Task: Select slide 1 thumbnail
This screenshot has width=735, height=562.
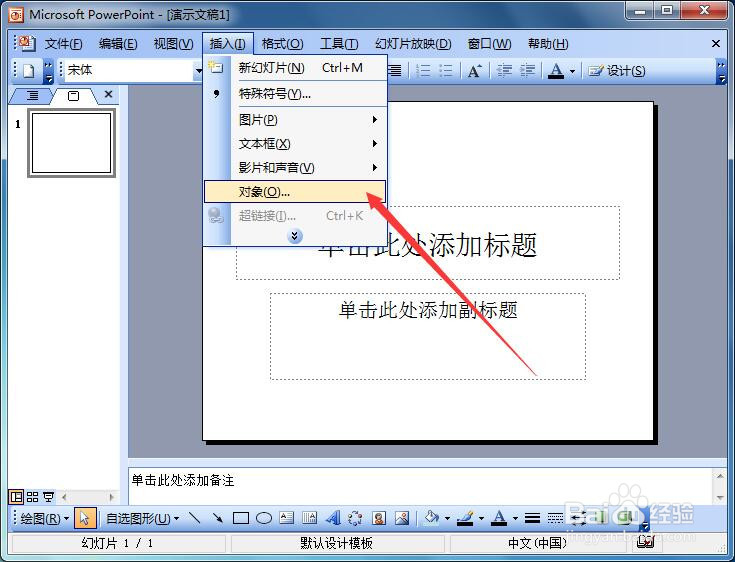Action: coord(71,143)
